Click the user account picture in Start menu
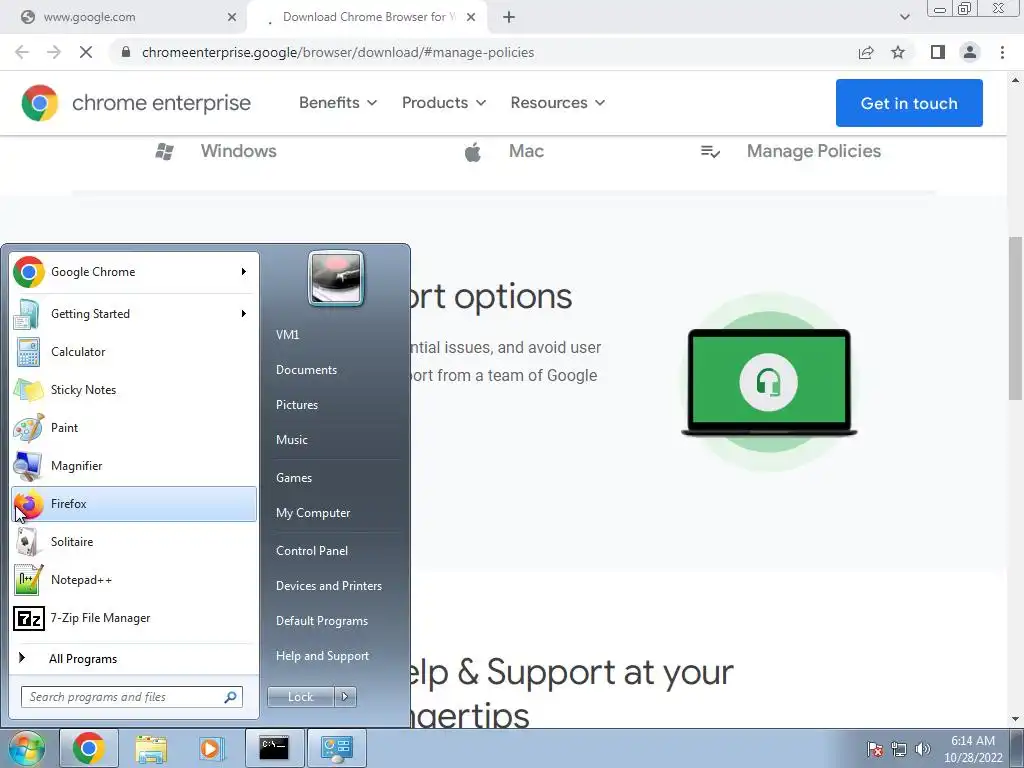 pos(336,279)
